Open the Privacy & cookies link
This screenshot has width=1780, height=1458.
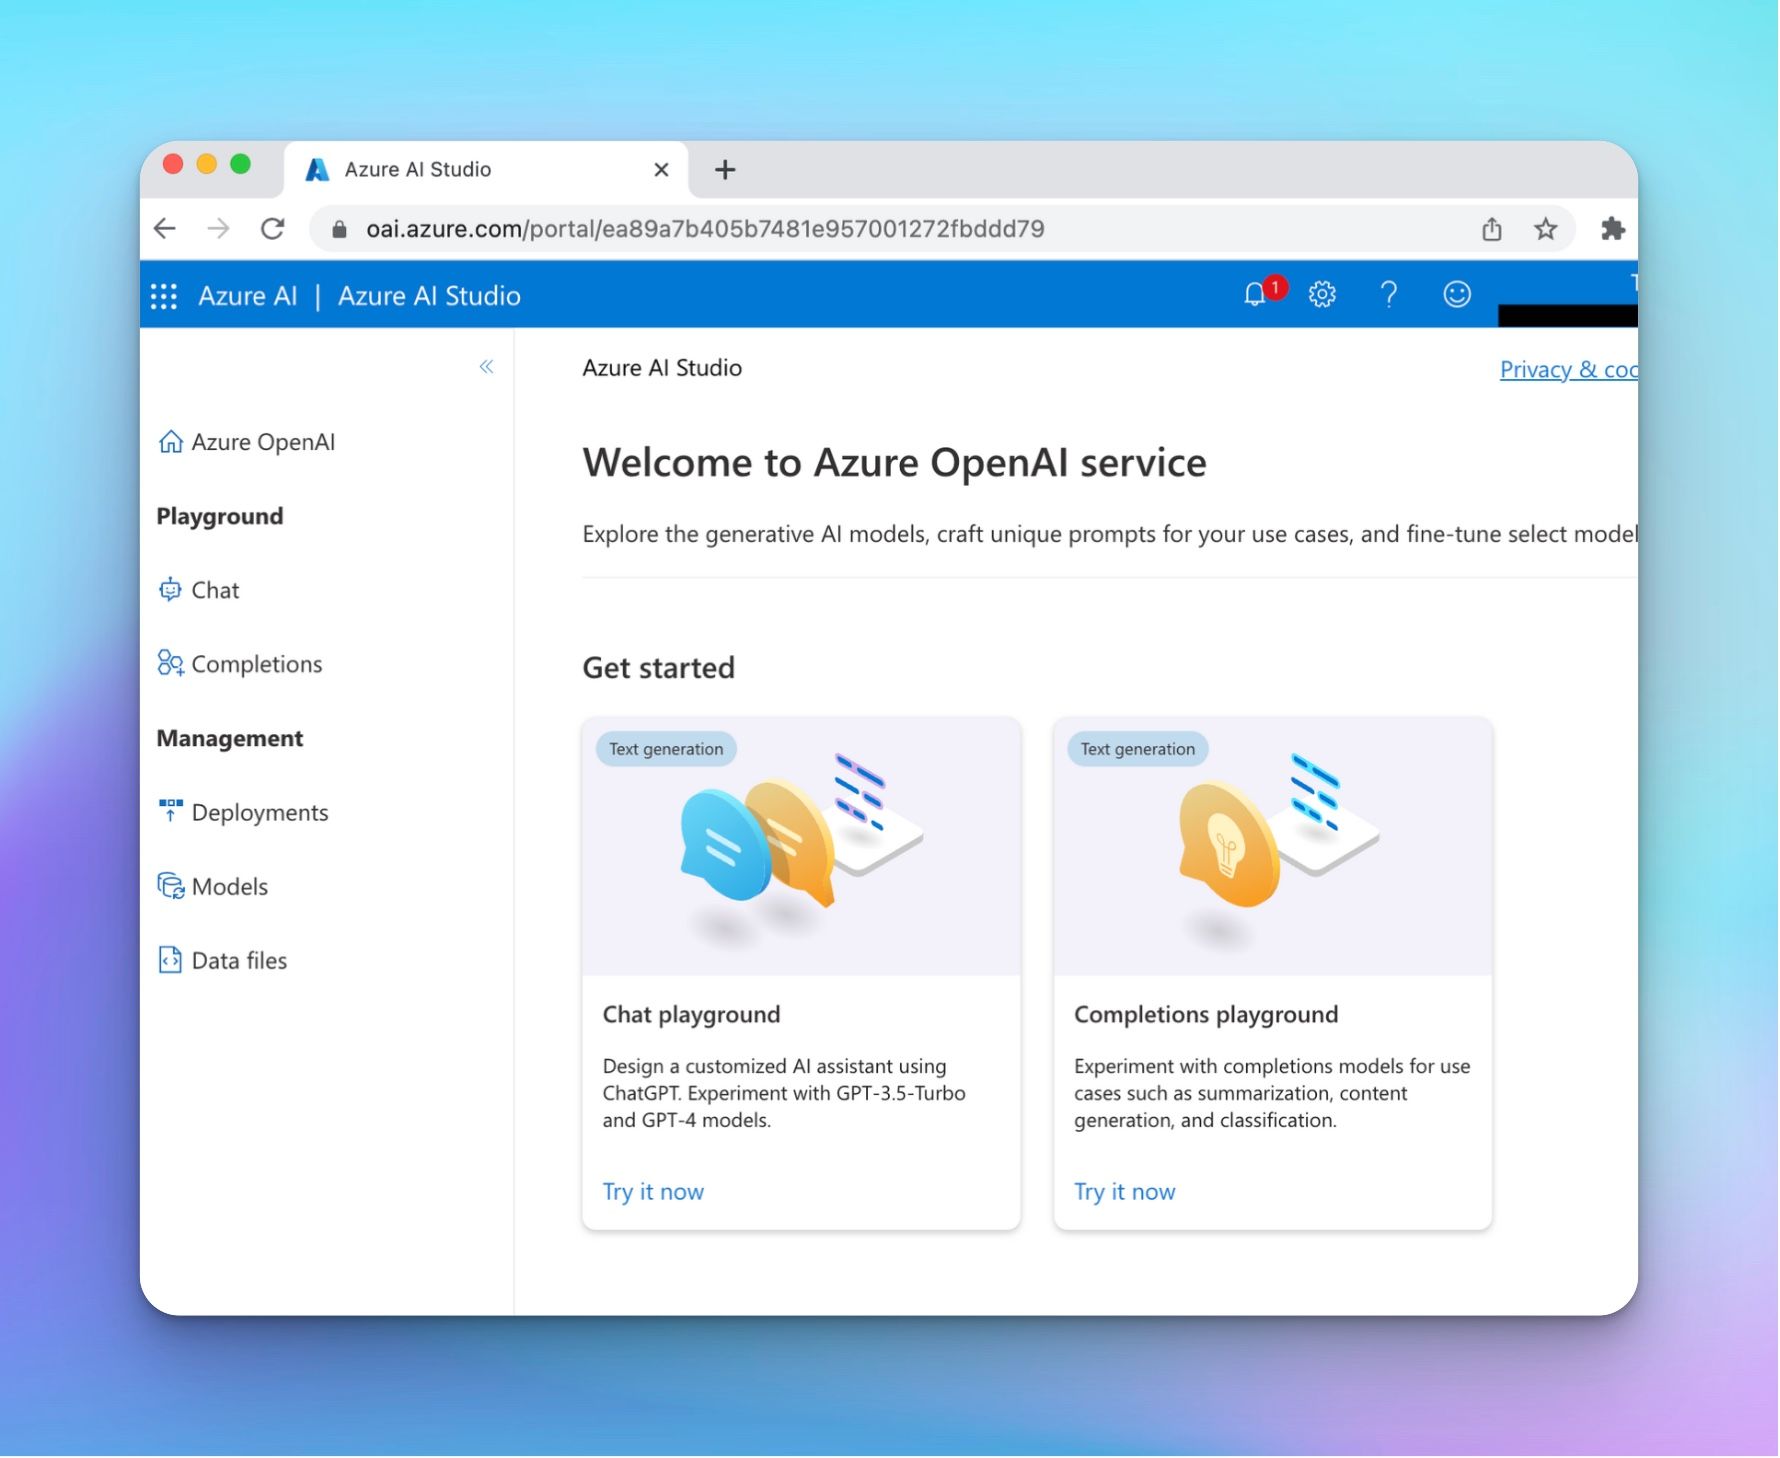tap(1568, 369)
